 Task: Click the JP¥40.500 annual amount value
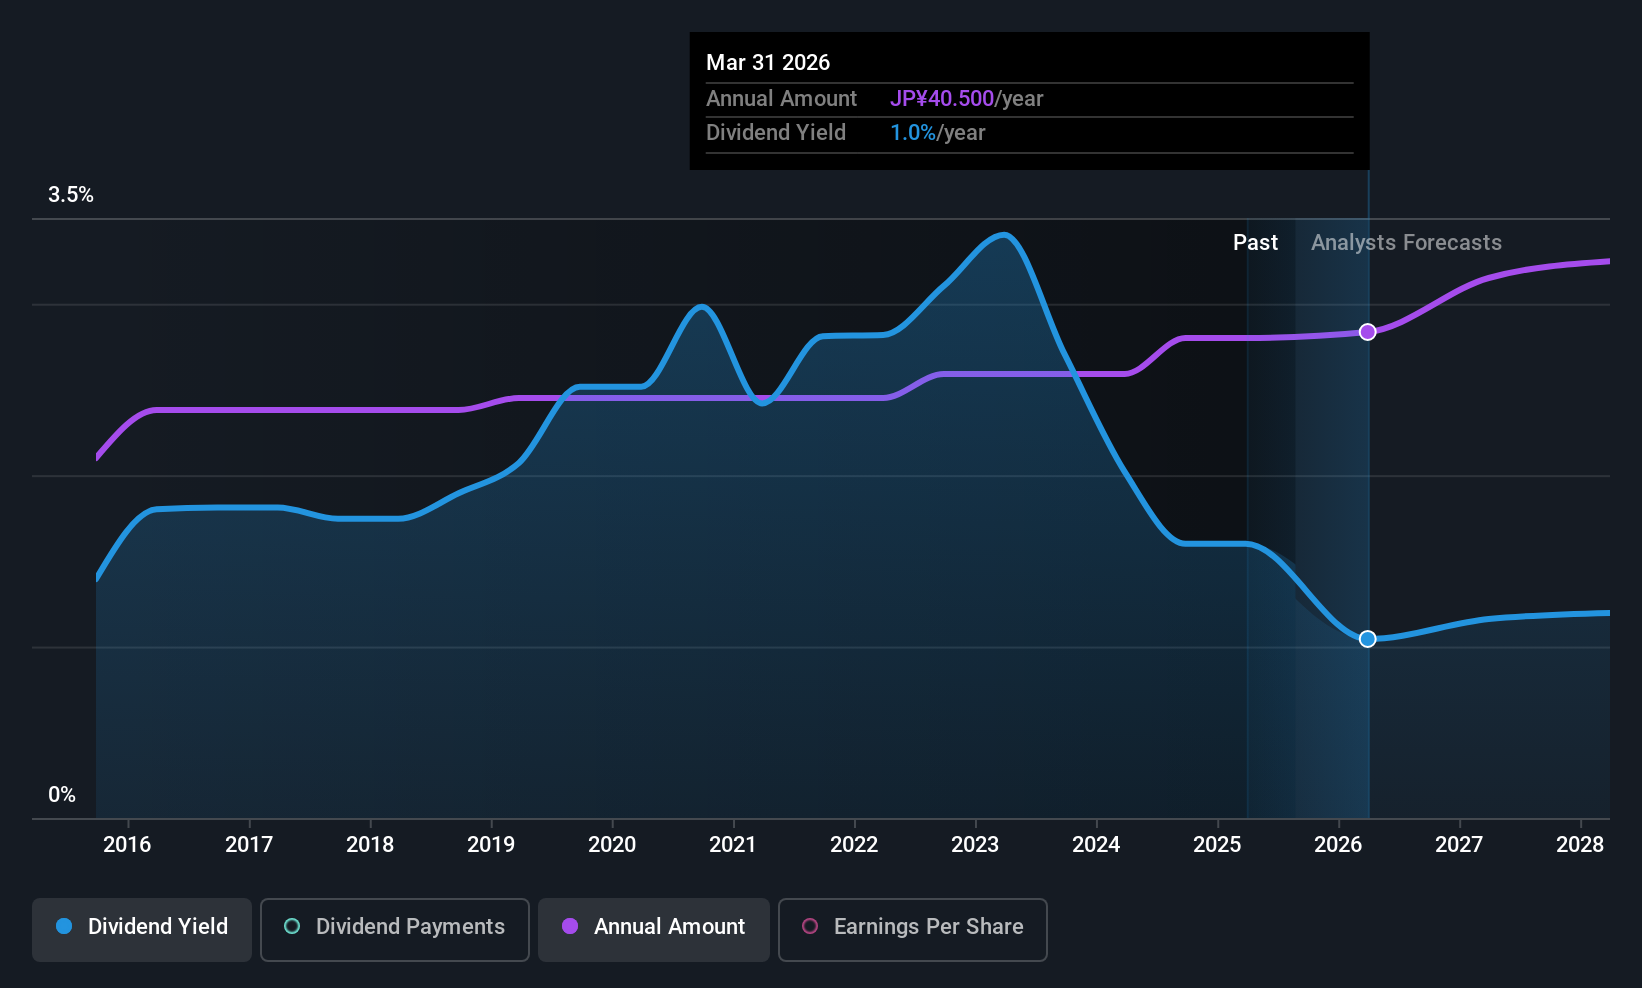point(942,99)
